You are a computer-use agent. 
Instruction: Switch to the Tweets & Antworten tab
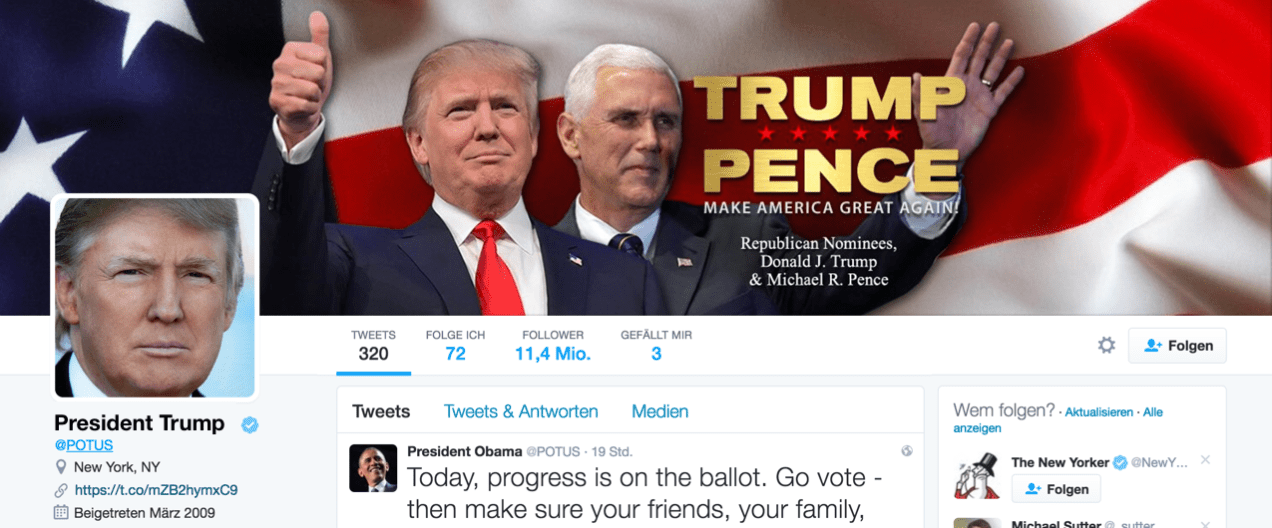click(521, 411)
